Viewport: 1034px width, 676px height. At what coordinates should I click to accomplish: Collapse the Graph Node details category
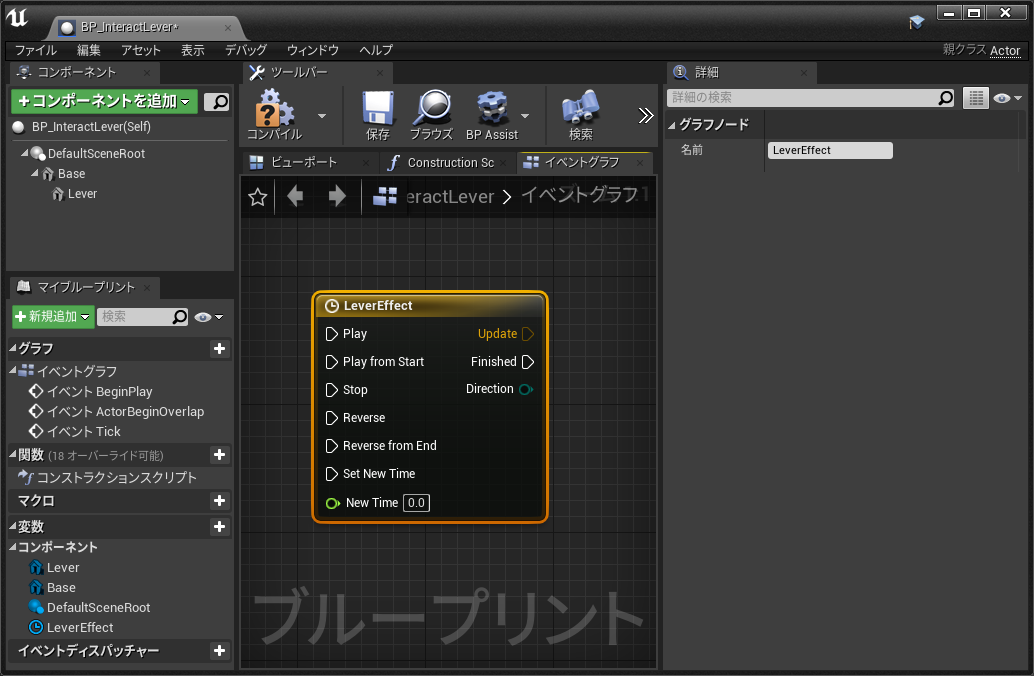(x=671, y=125)
